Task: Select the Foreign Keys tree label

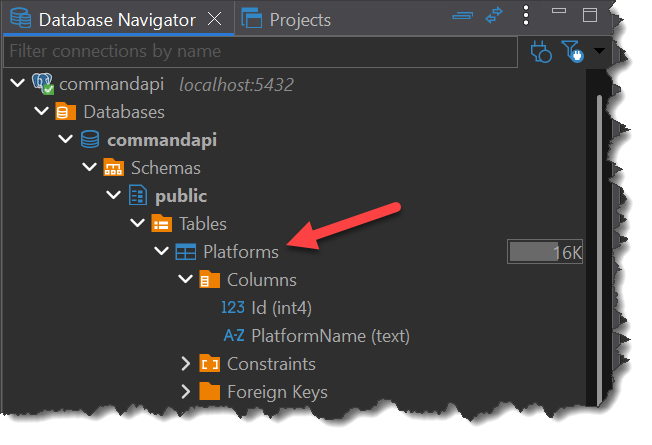Action: (x=277, y=392)
